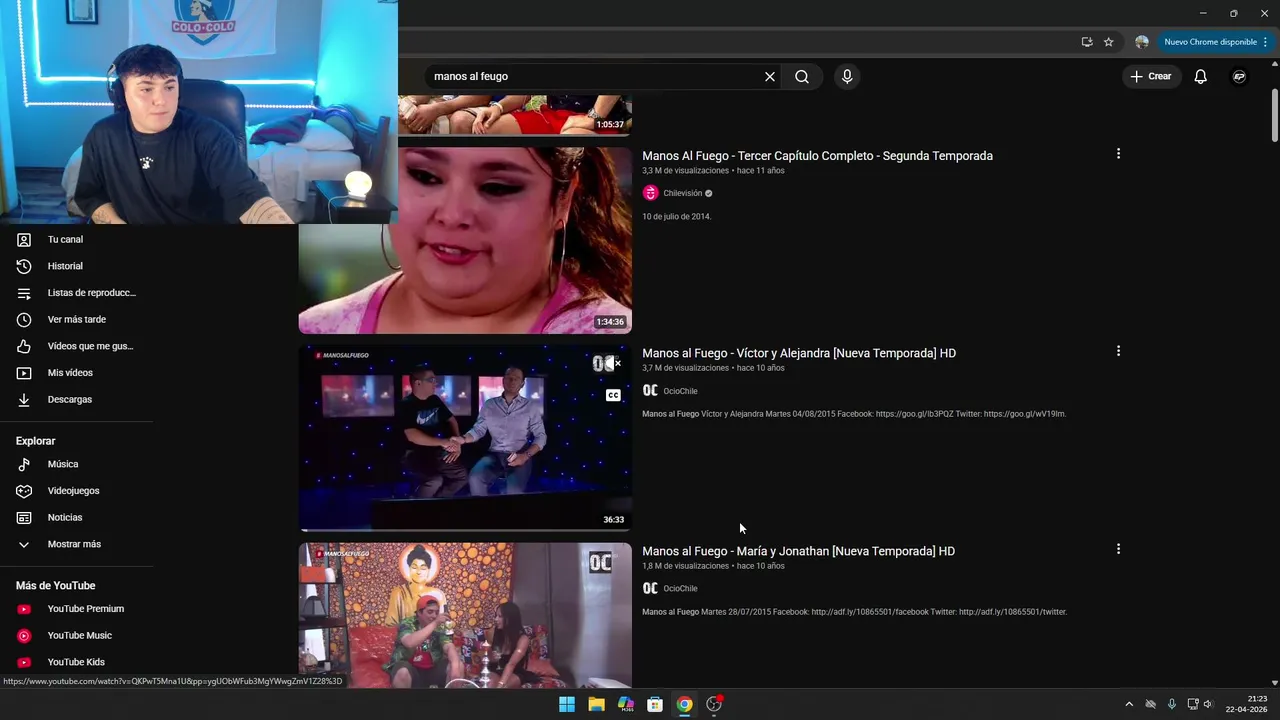Image resolution: width=1280 pixels, height=720 pixels.
Task: Click the 1:05:37 video thumbnail at top
Action: coord(514,115)
